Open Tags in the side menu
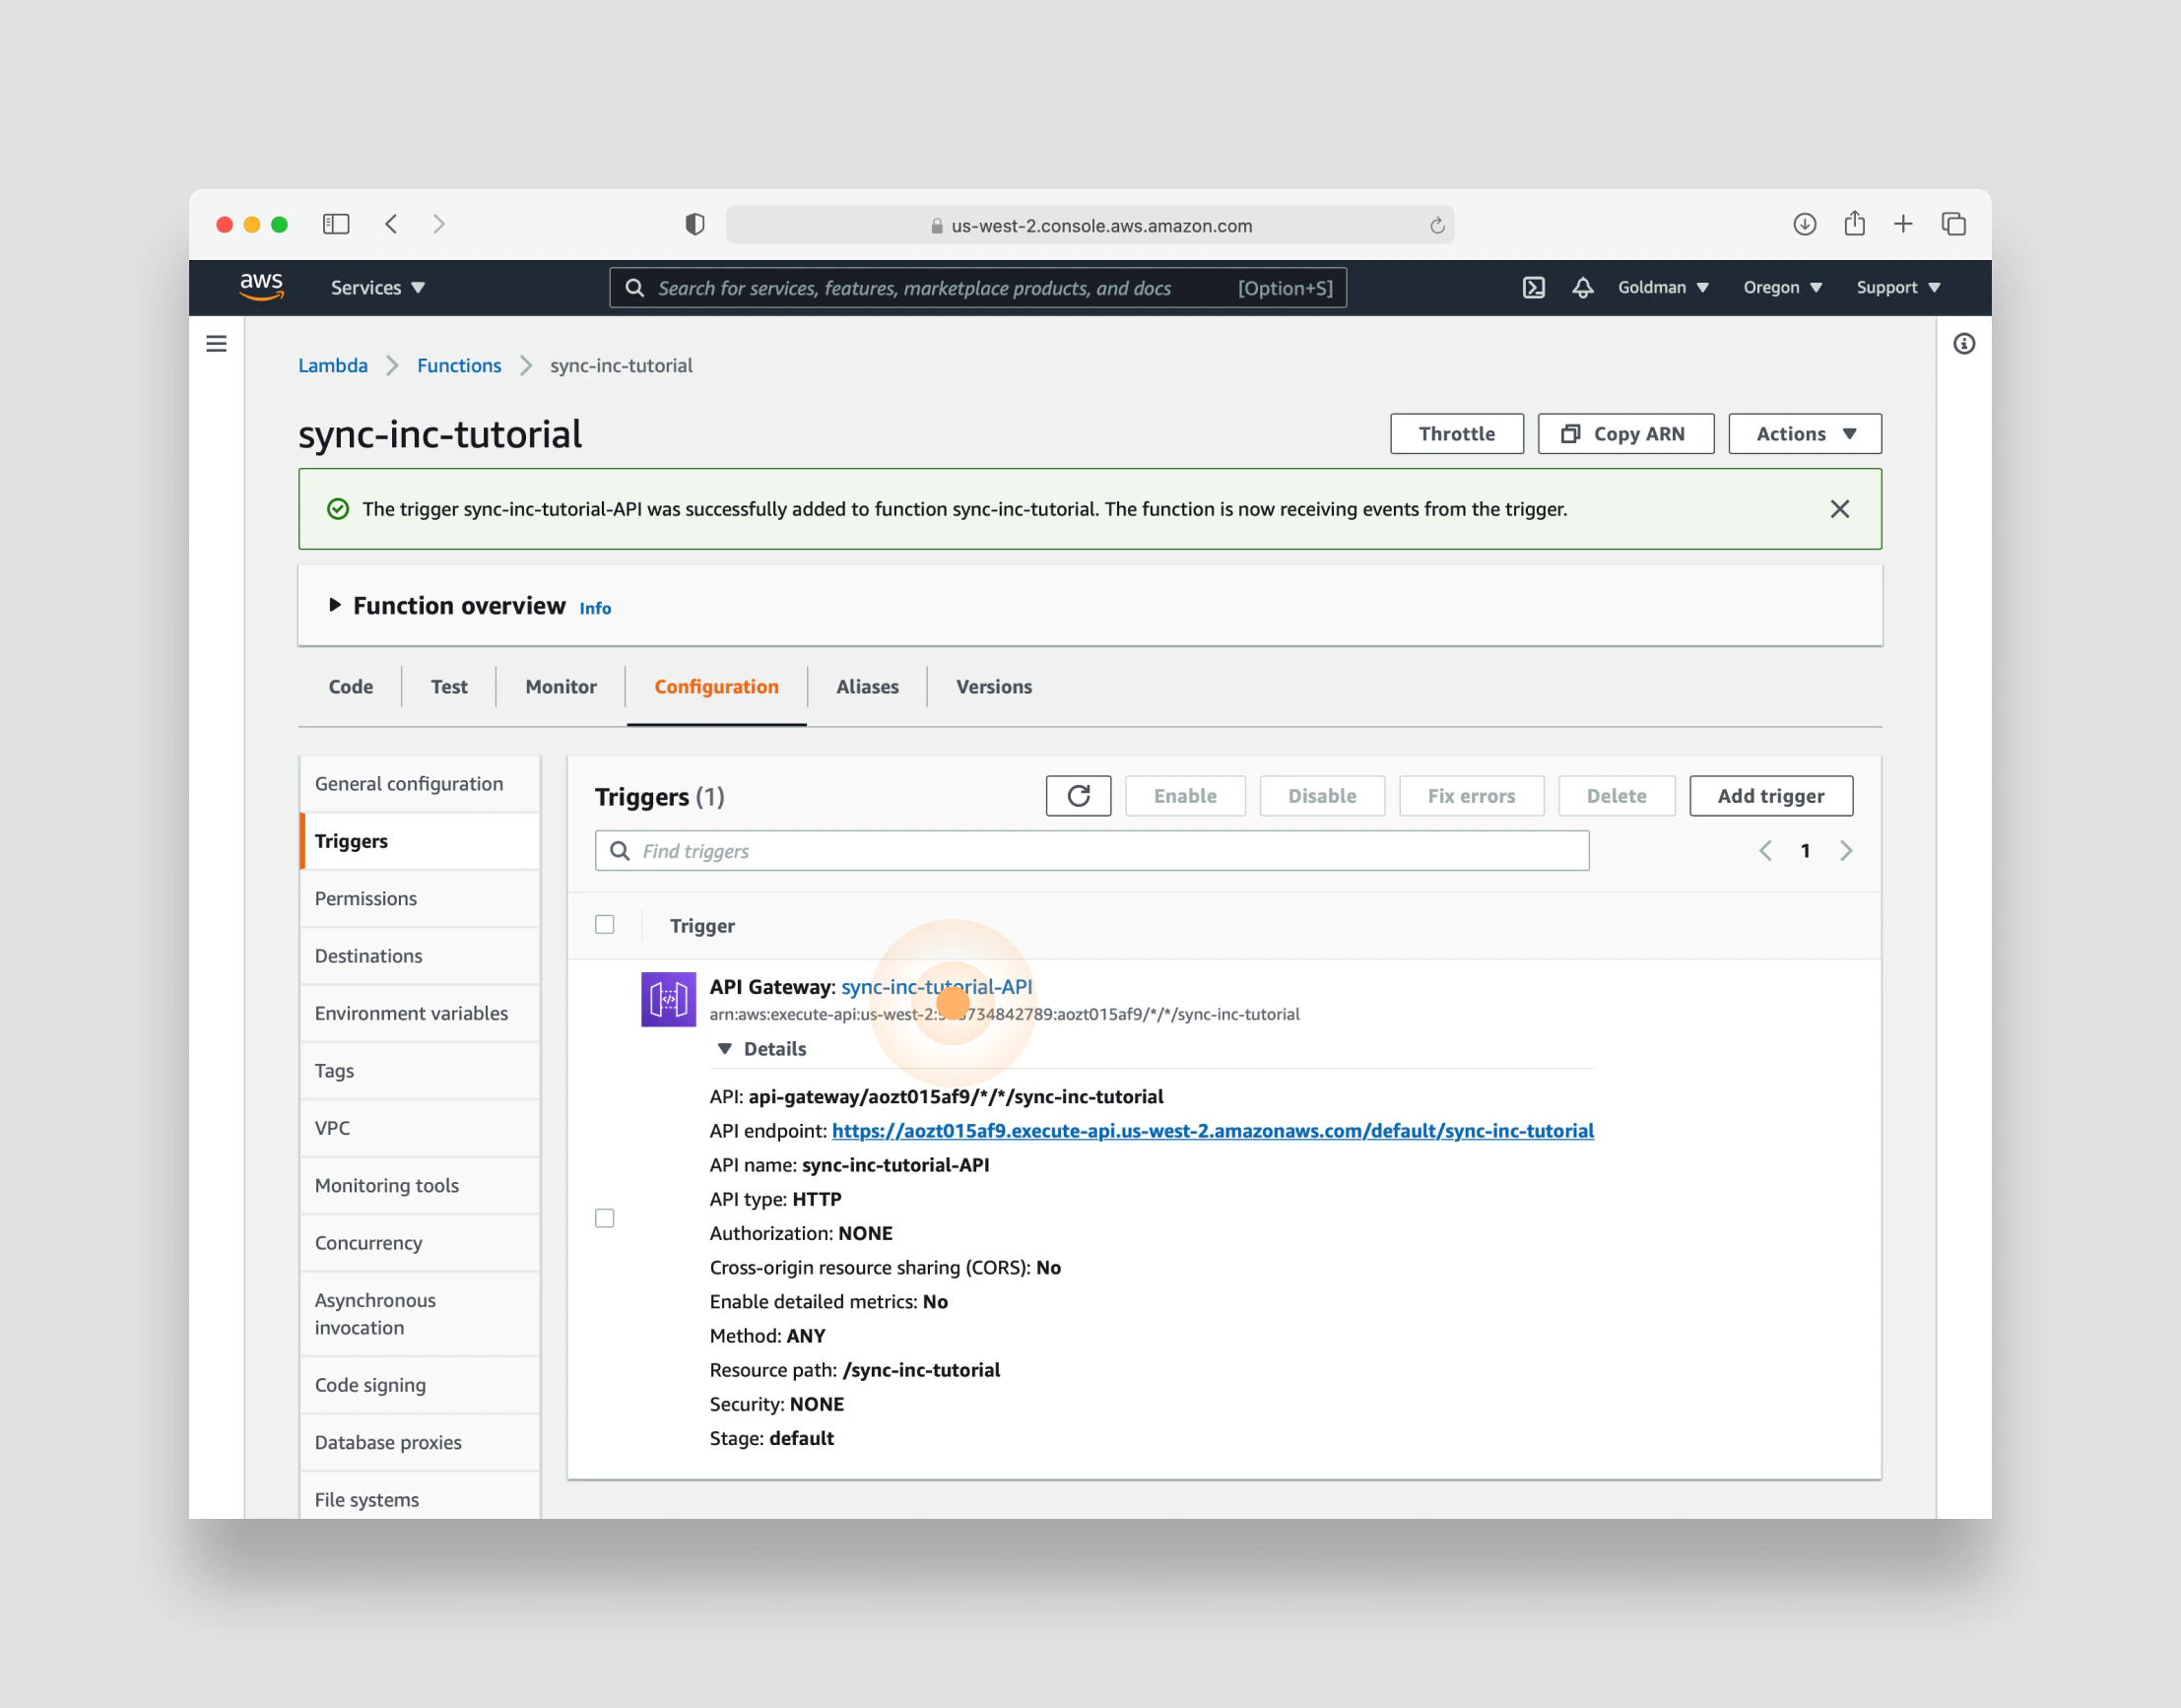 click(x=420, y=1071)
